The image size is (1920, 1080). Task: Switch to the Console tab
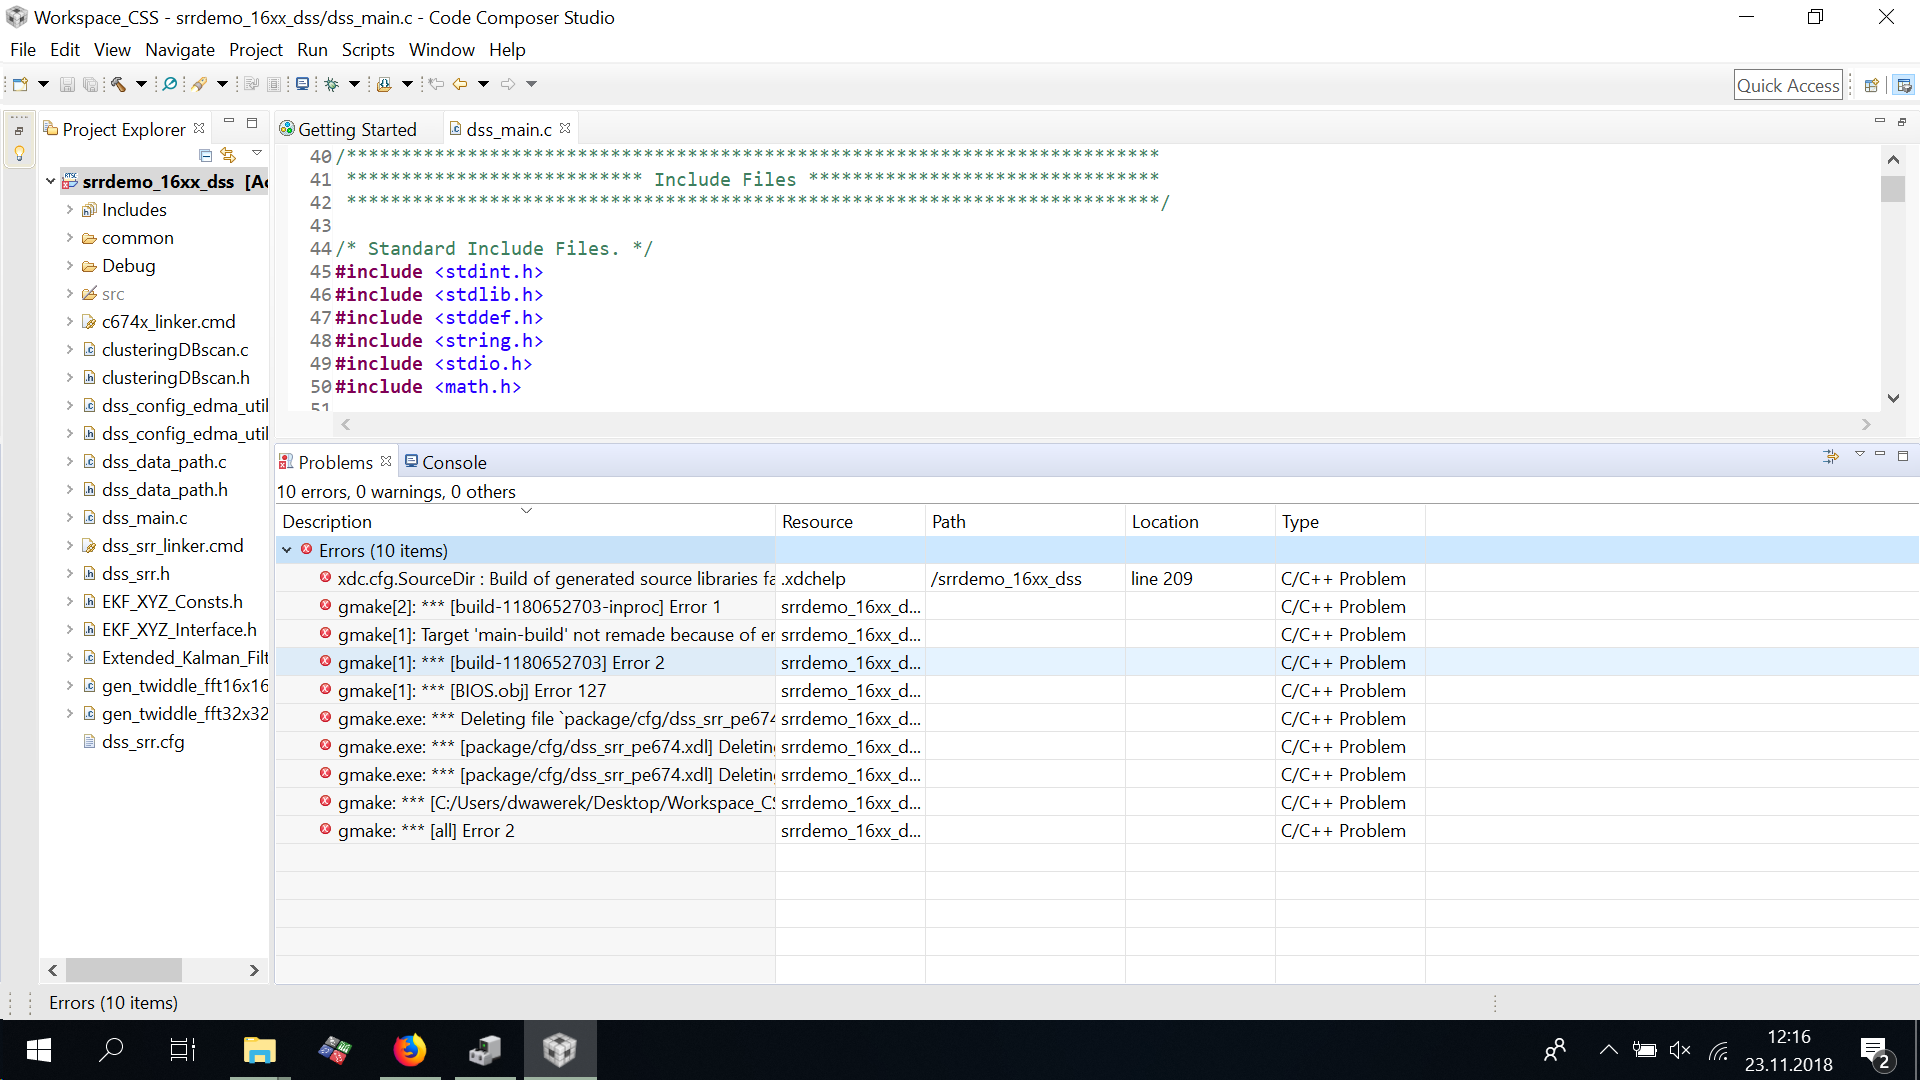point(445,462)
